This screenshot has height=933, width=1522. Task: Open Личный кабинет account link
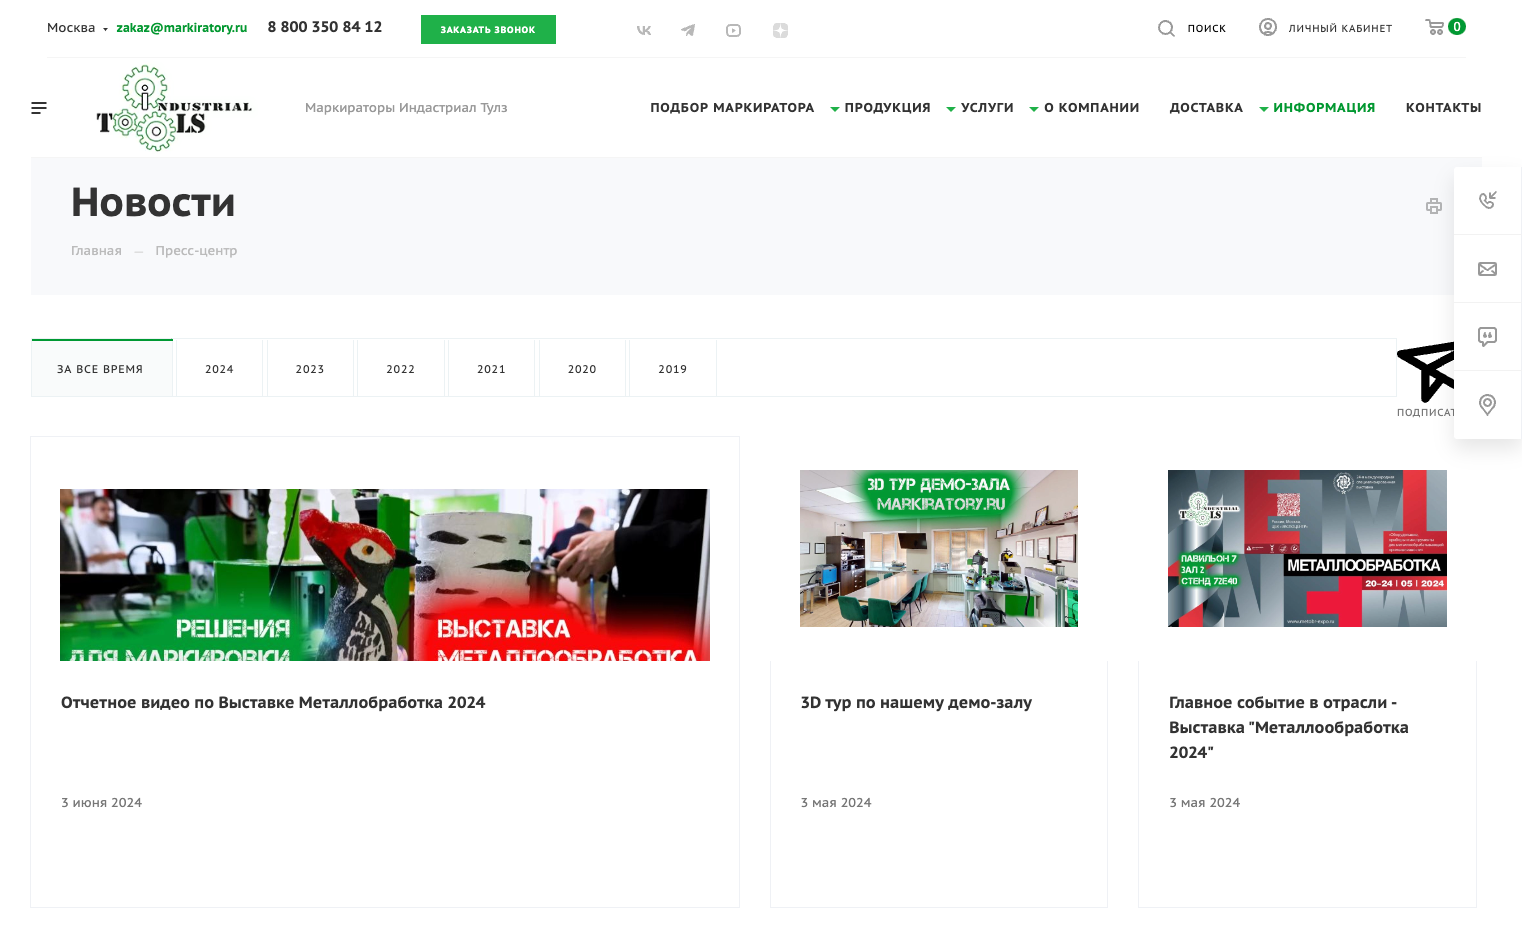tap(1325, 28)
